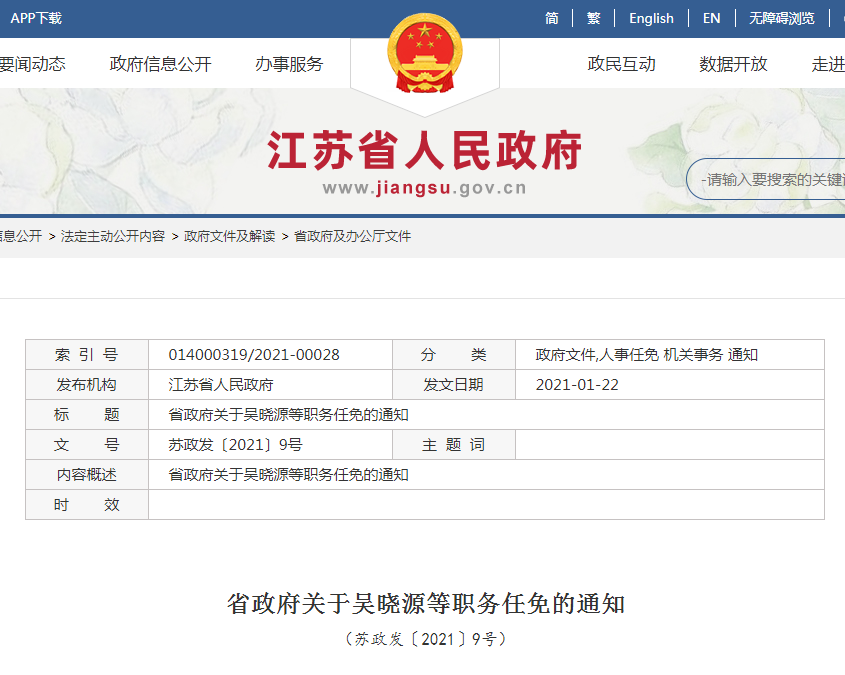Go to 法定主动公开内容 breadcrumb

(113, 236)
